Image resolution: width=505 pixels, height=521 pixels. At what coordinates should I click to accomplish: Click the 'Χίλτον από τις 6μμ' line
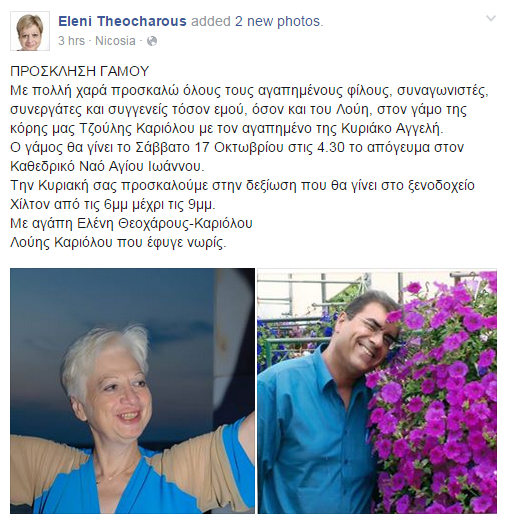point(113,204)
